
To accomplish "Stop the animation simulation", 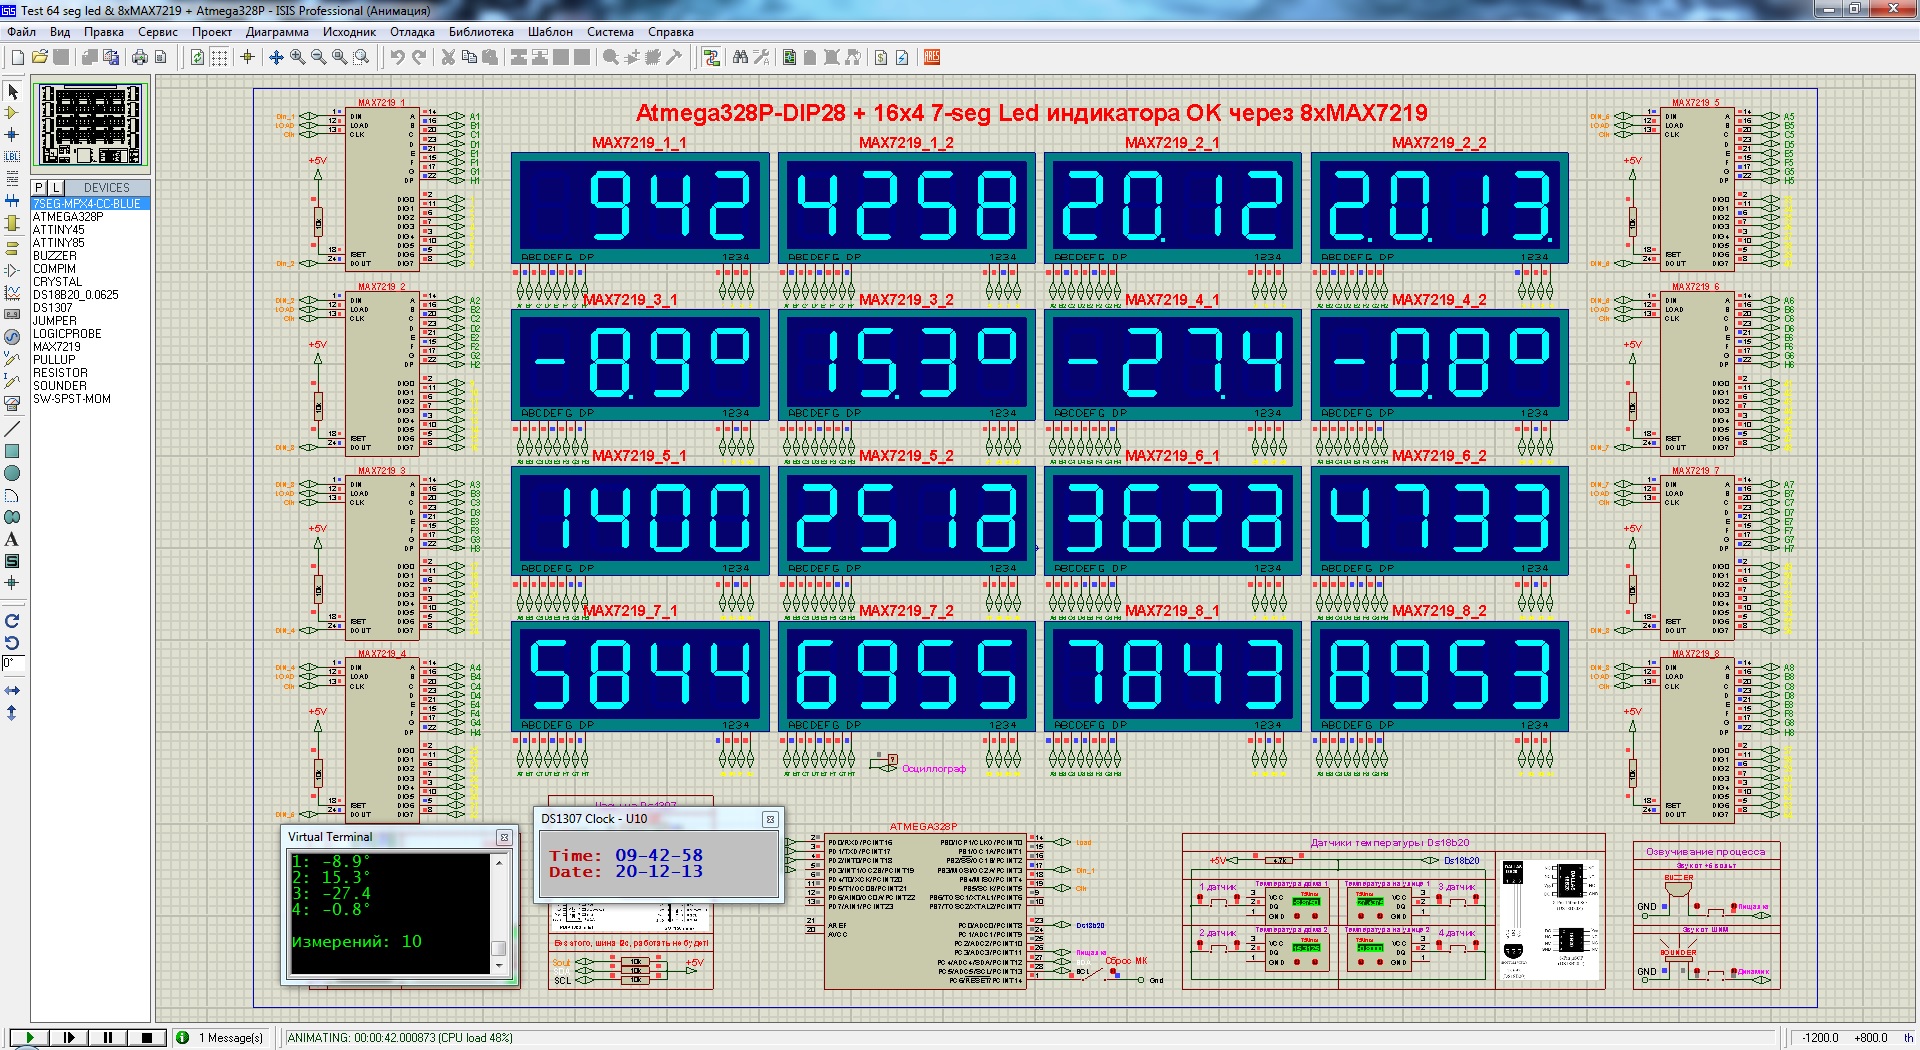I will (146, 1038).
